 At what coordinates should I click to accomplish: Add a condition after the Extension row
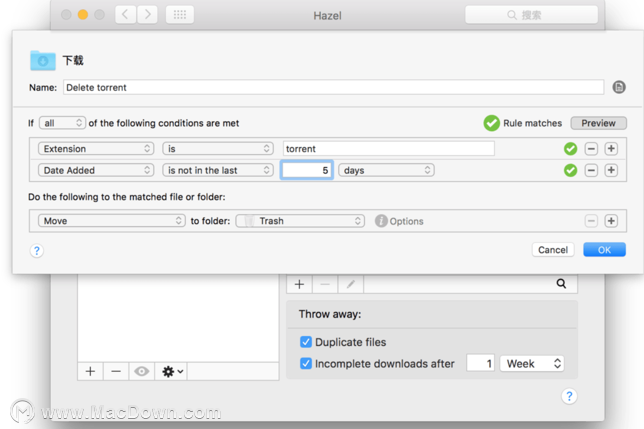coord(611,149)
